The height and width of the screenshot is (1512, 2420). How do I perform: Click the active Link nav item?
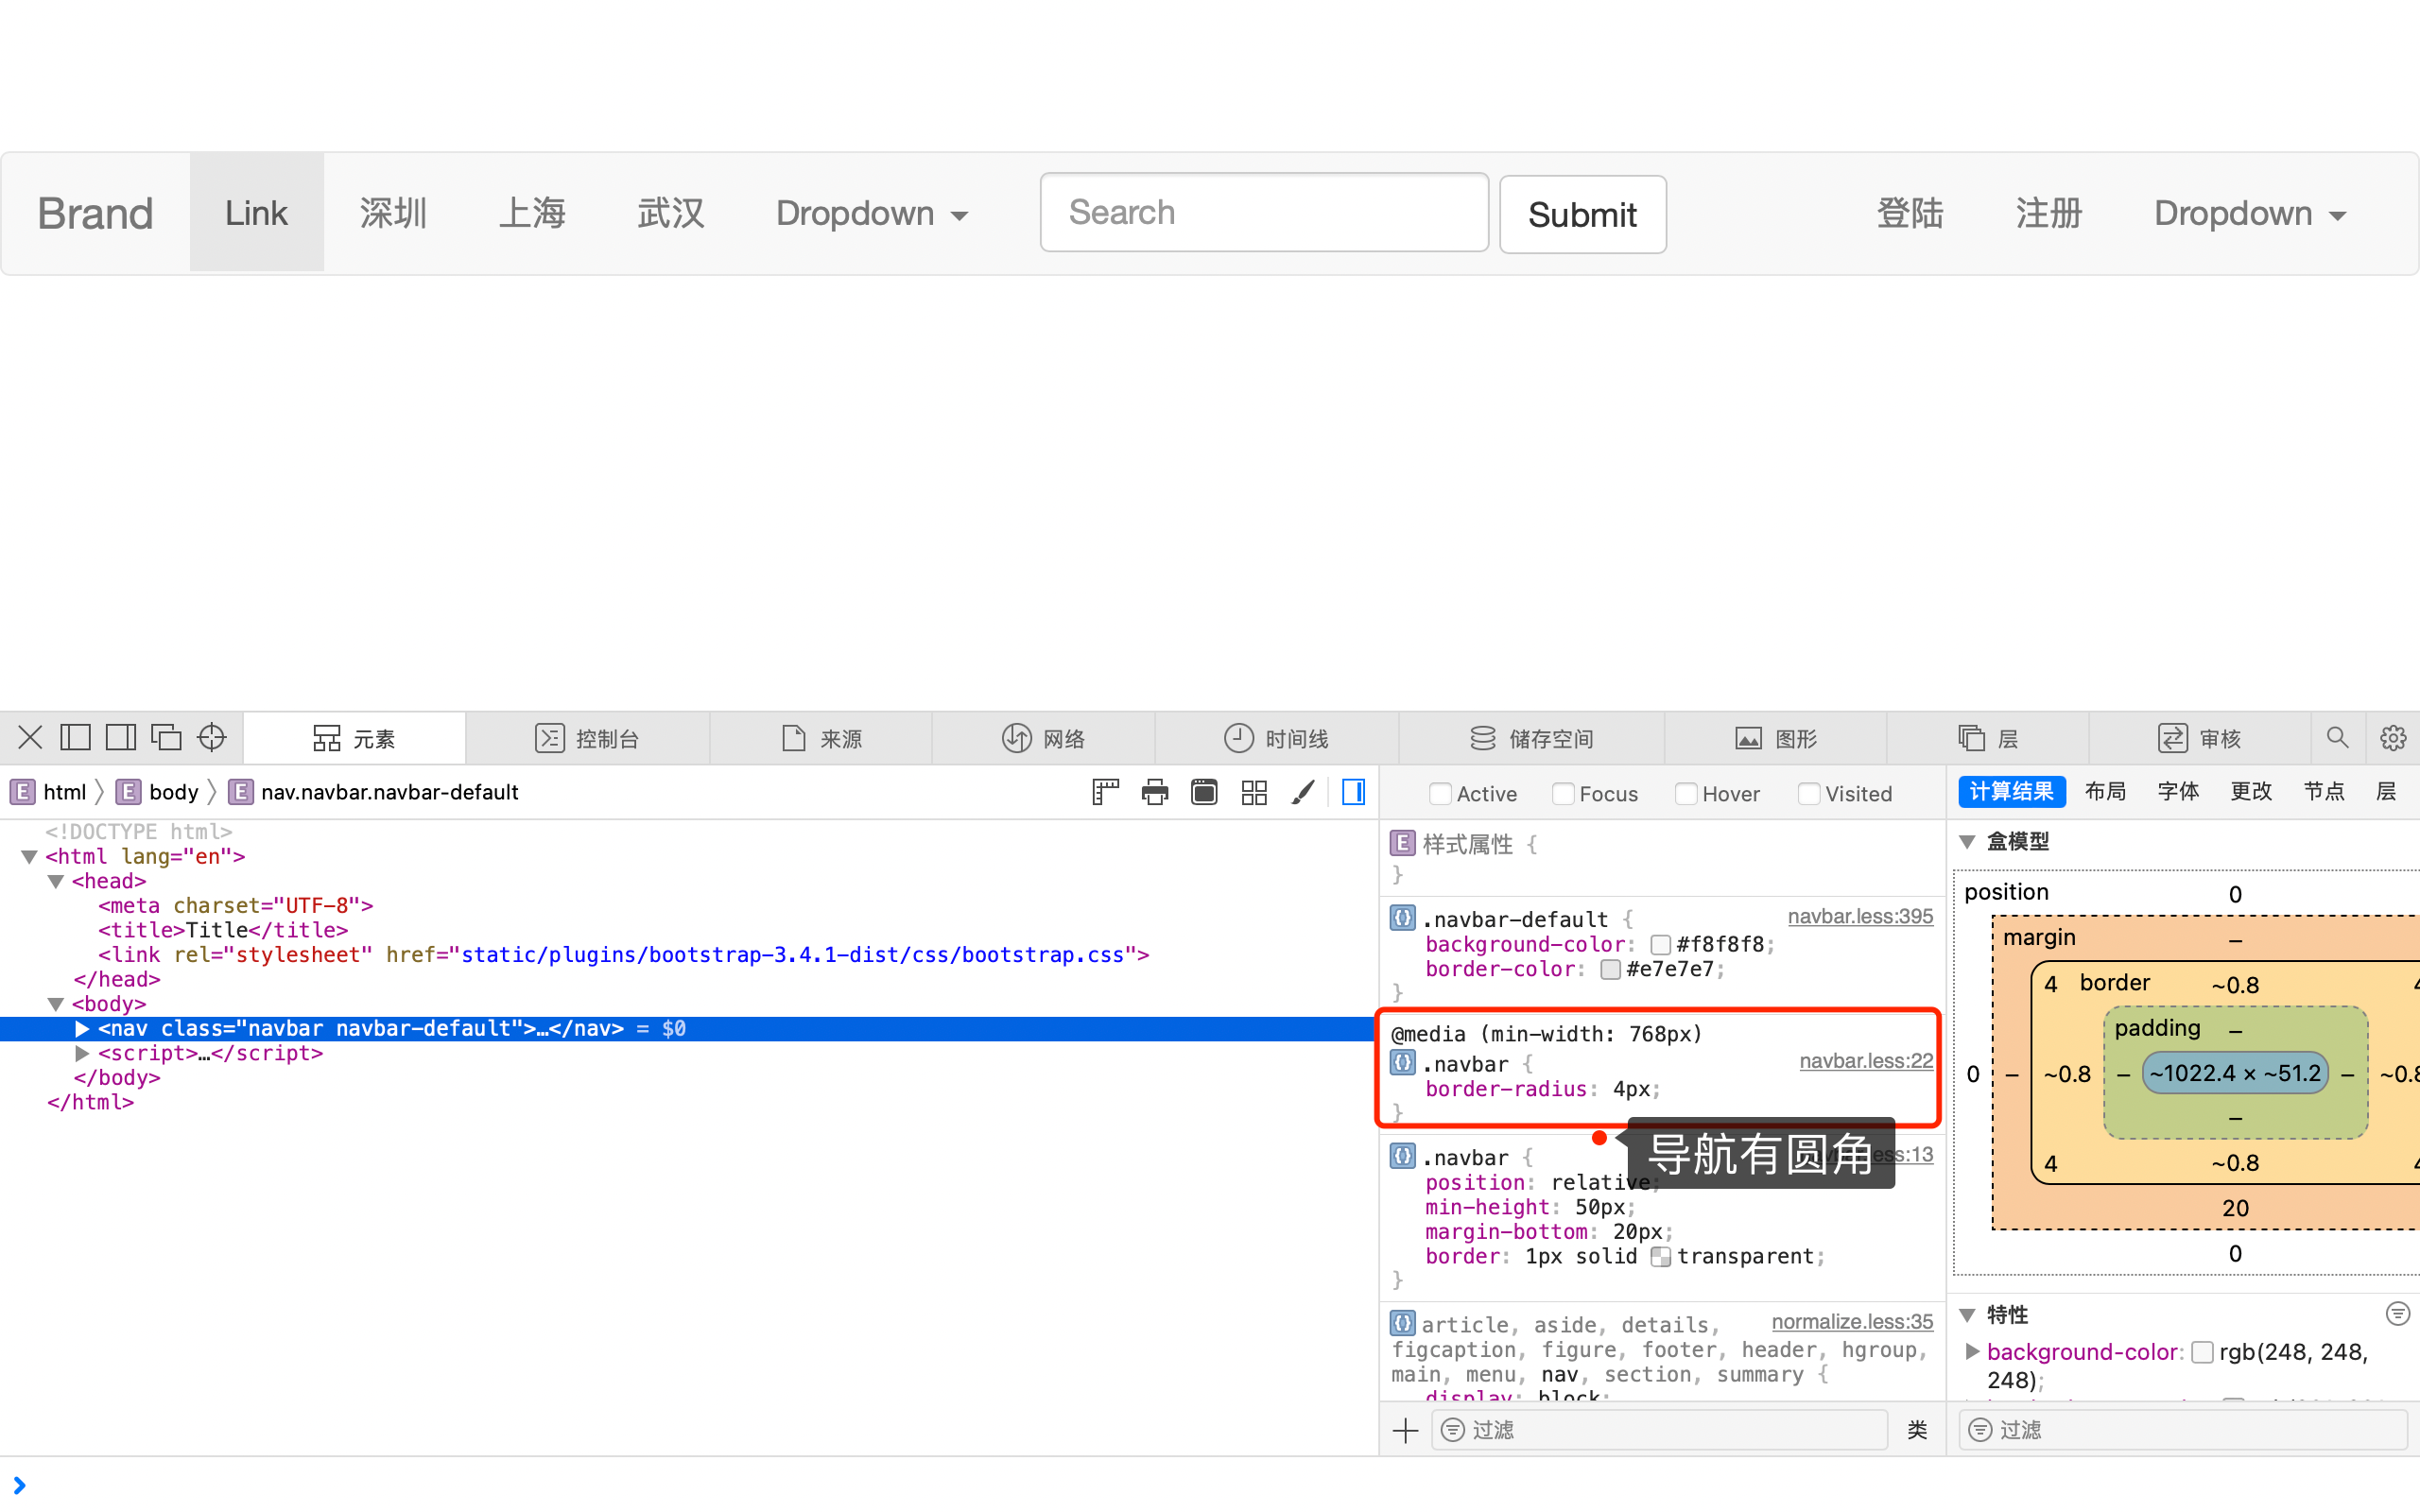click(256, 213)
